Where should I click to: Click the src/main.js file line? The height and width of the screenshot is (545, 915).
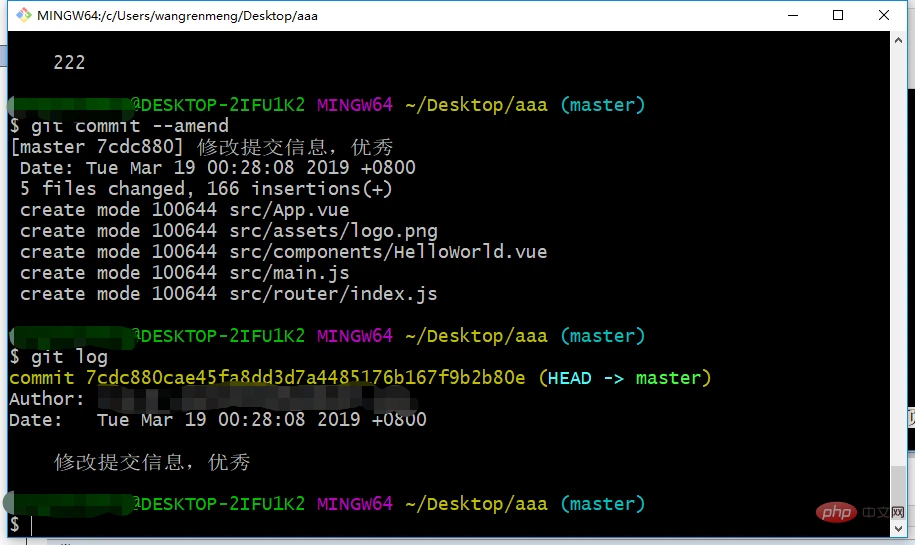click(x=184, y=272)
